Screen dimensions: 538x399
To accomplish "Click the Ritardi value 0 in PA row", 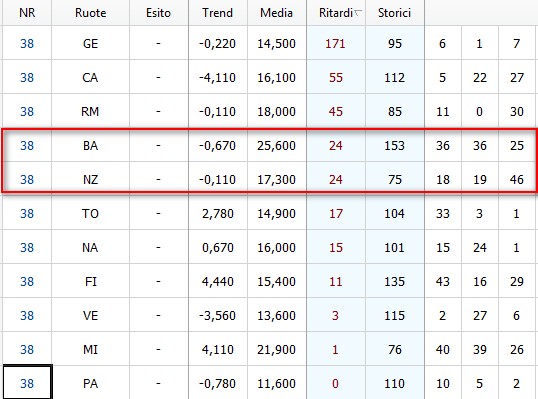I will tap(336, 383).
